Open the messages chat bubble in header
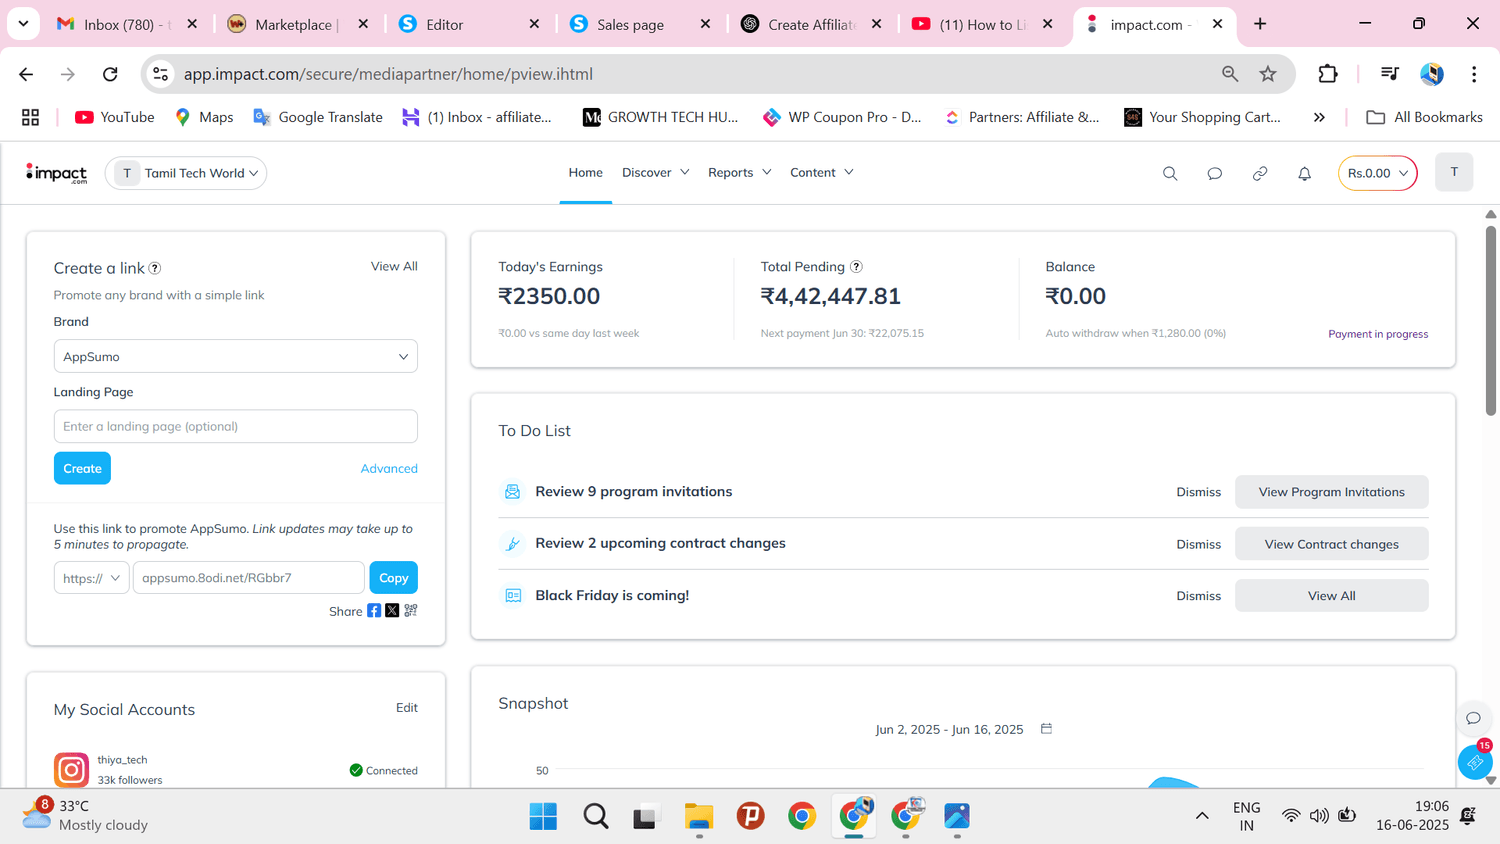This screenshot has height=844, width=1500. coord(1215,173)
